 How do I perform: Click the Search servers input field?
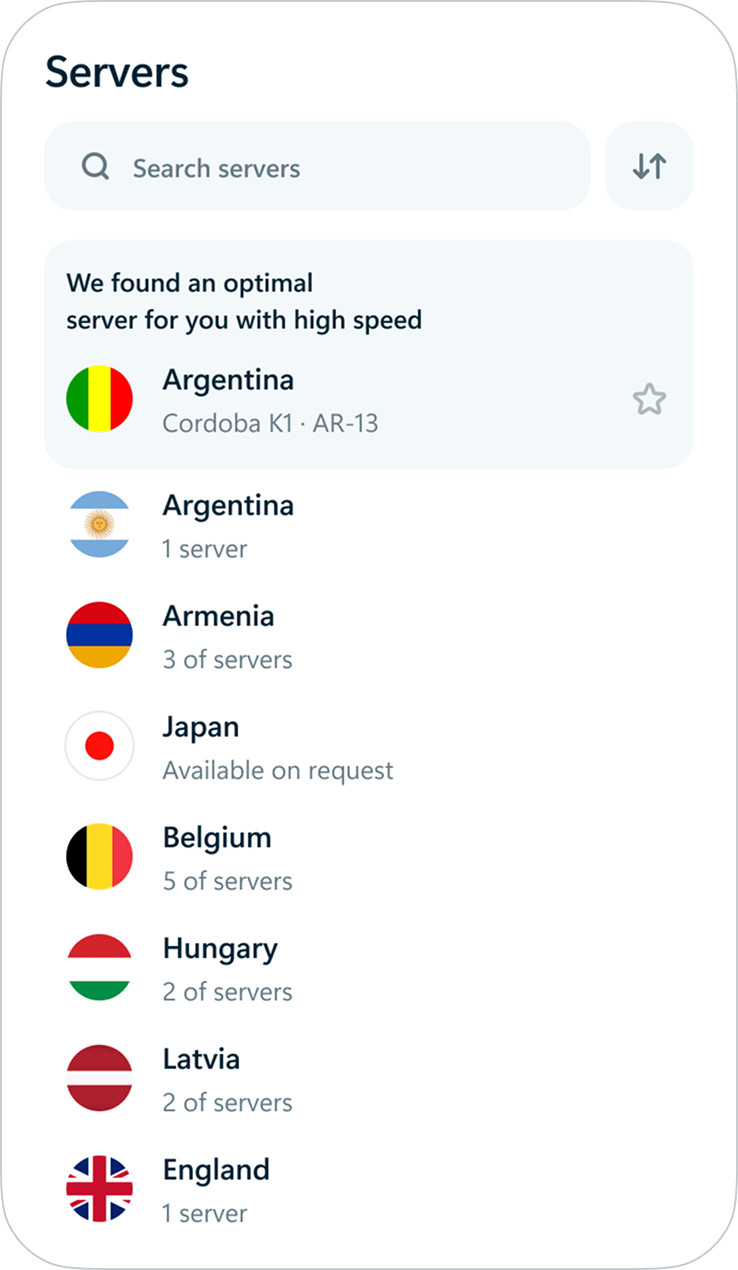click(300, 167)
